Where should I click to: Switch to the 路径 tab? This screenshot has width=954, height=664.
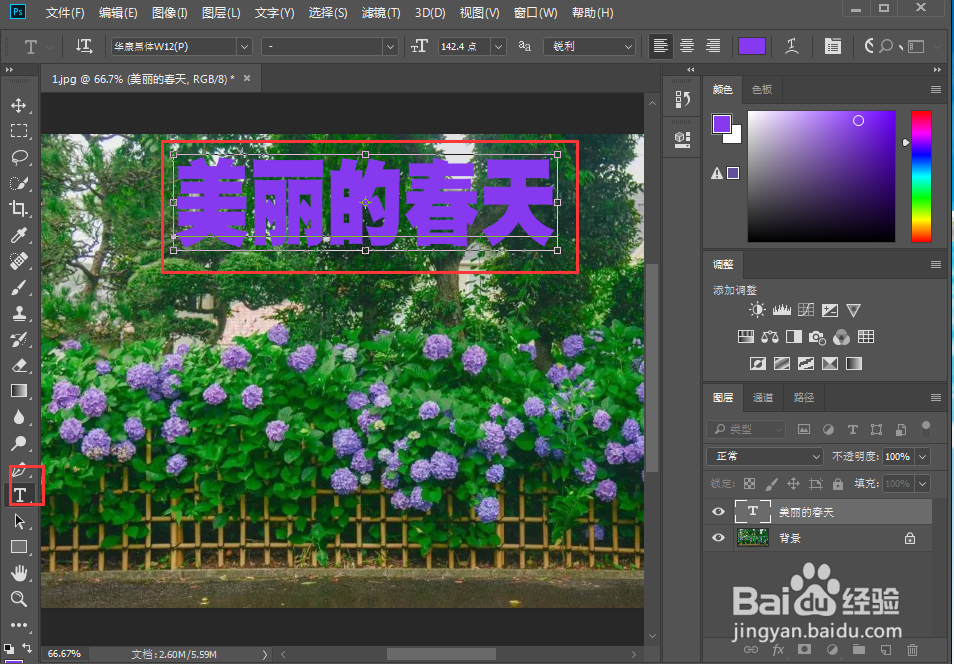pyautogui.click(x=804, y=397)
